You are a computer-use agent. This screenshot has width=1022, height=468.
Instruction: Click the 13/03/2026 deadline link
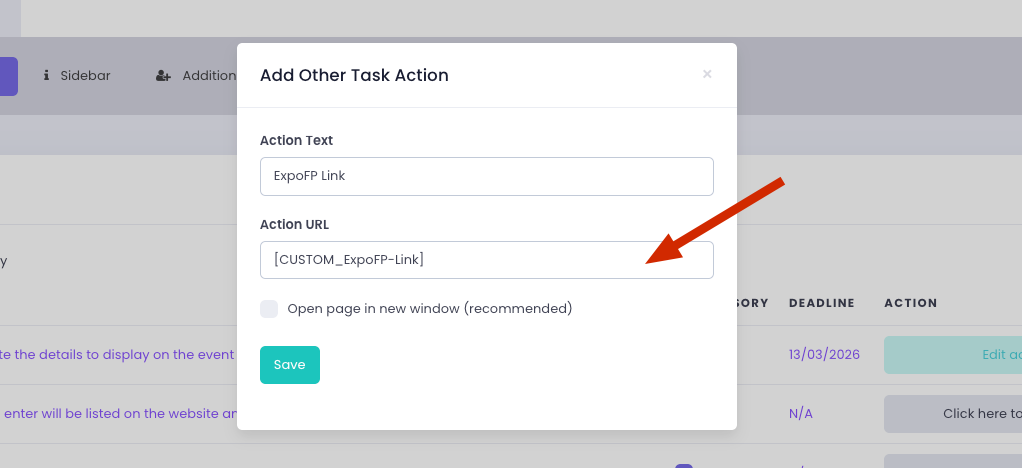[x=821, y=354]
